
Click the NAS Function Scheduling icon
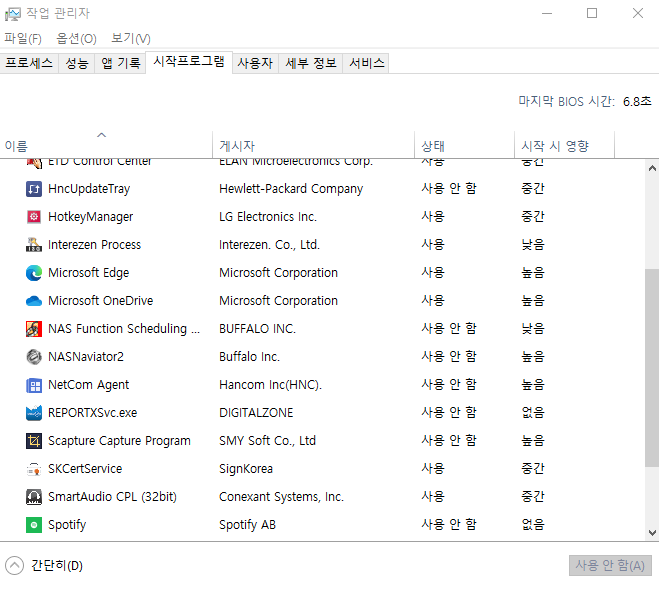(34, 329)
